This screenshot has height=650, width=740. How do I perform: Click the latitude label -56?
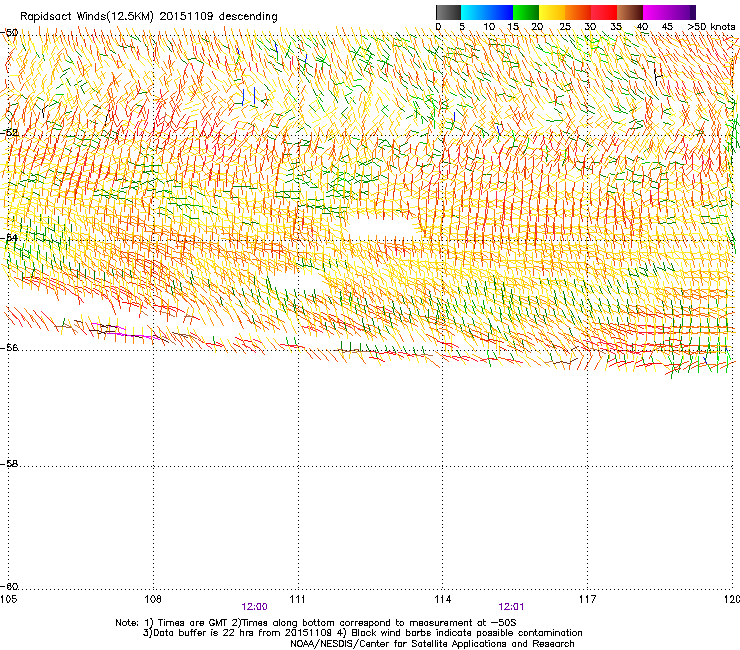point(9,348)
